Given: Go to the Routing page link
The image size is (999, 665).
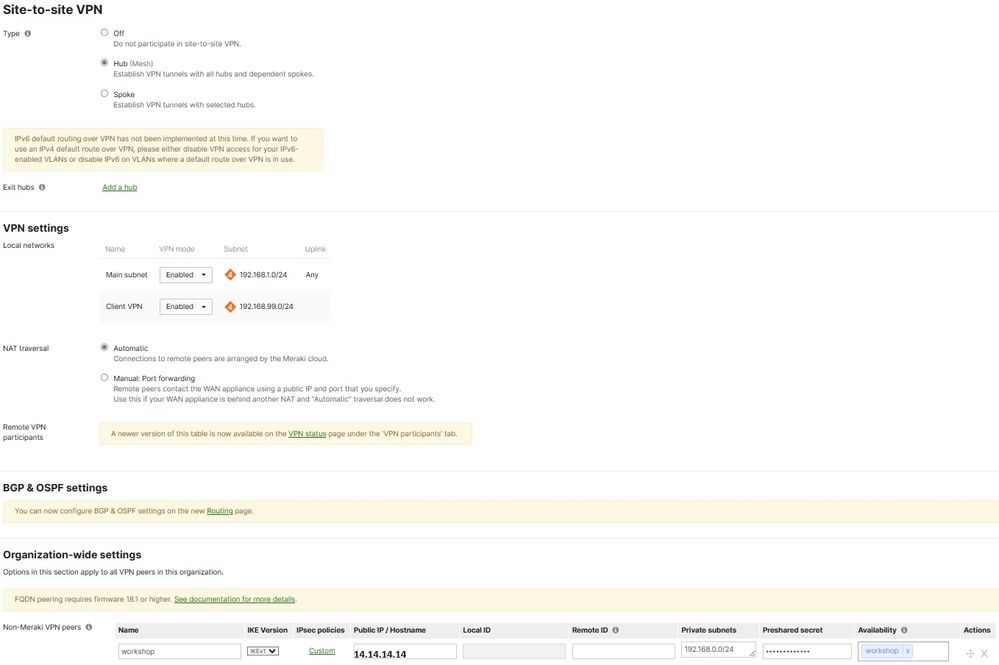Looking at the screenshot, I should point(219,511).
